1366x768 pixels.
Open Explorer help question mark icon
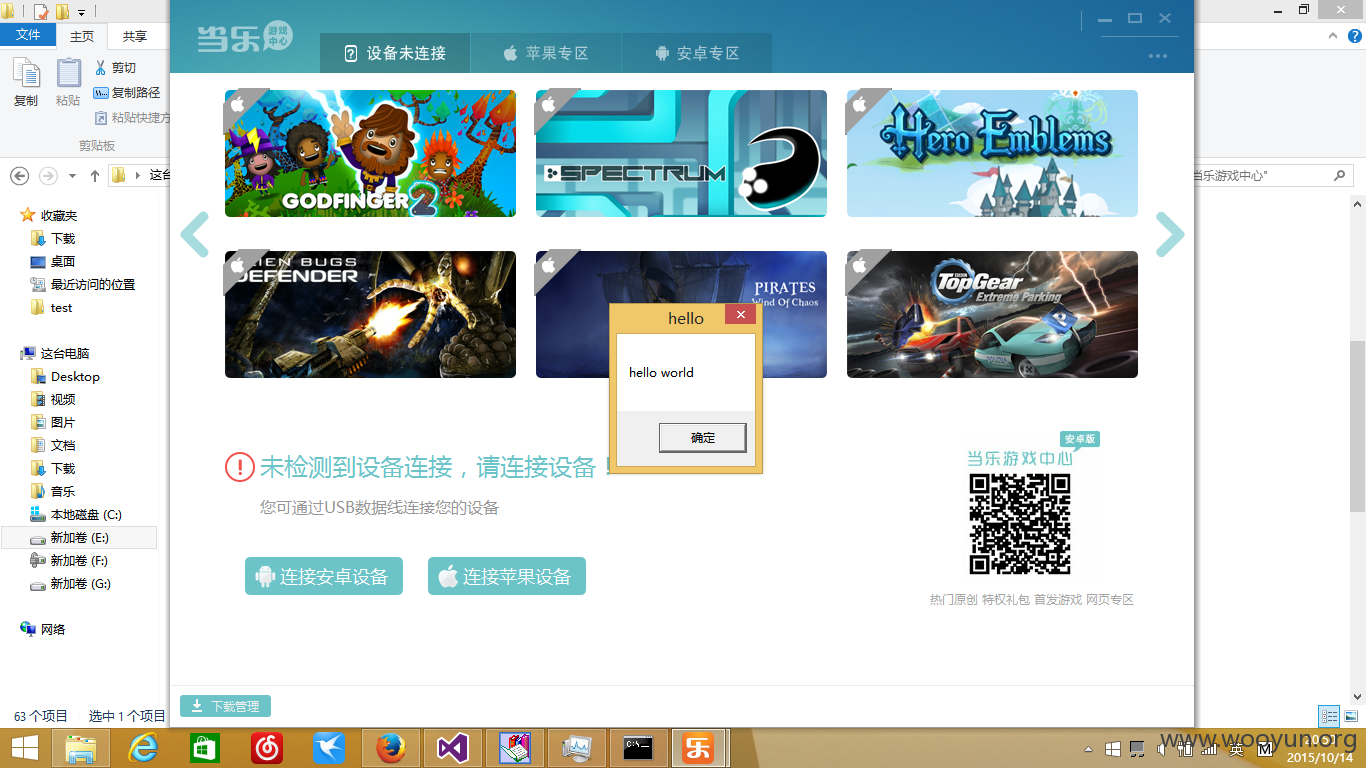1354,35
